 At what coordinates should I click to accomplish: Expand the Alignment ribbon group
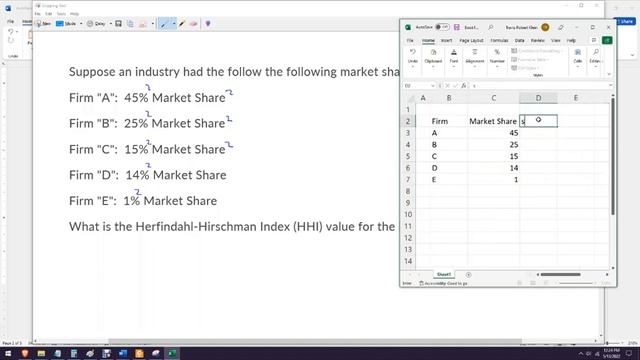475,57
